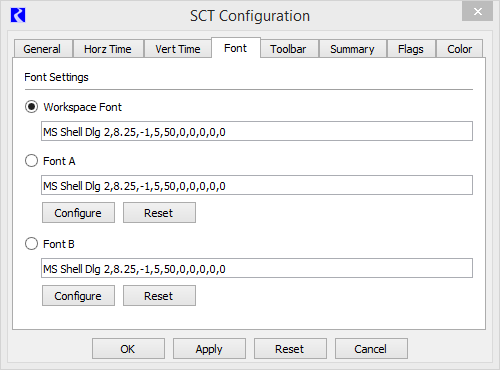Select the Font B radio button

(x=31, y=244)
